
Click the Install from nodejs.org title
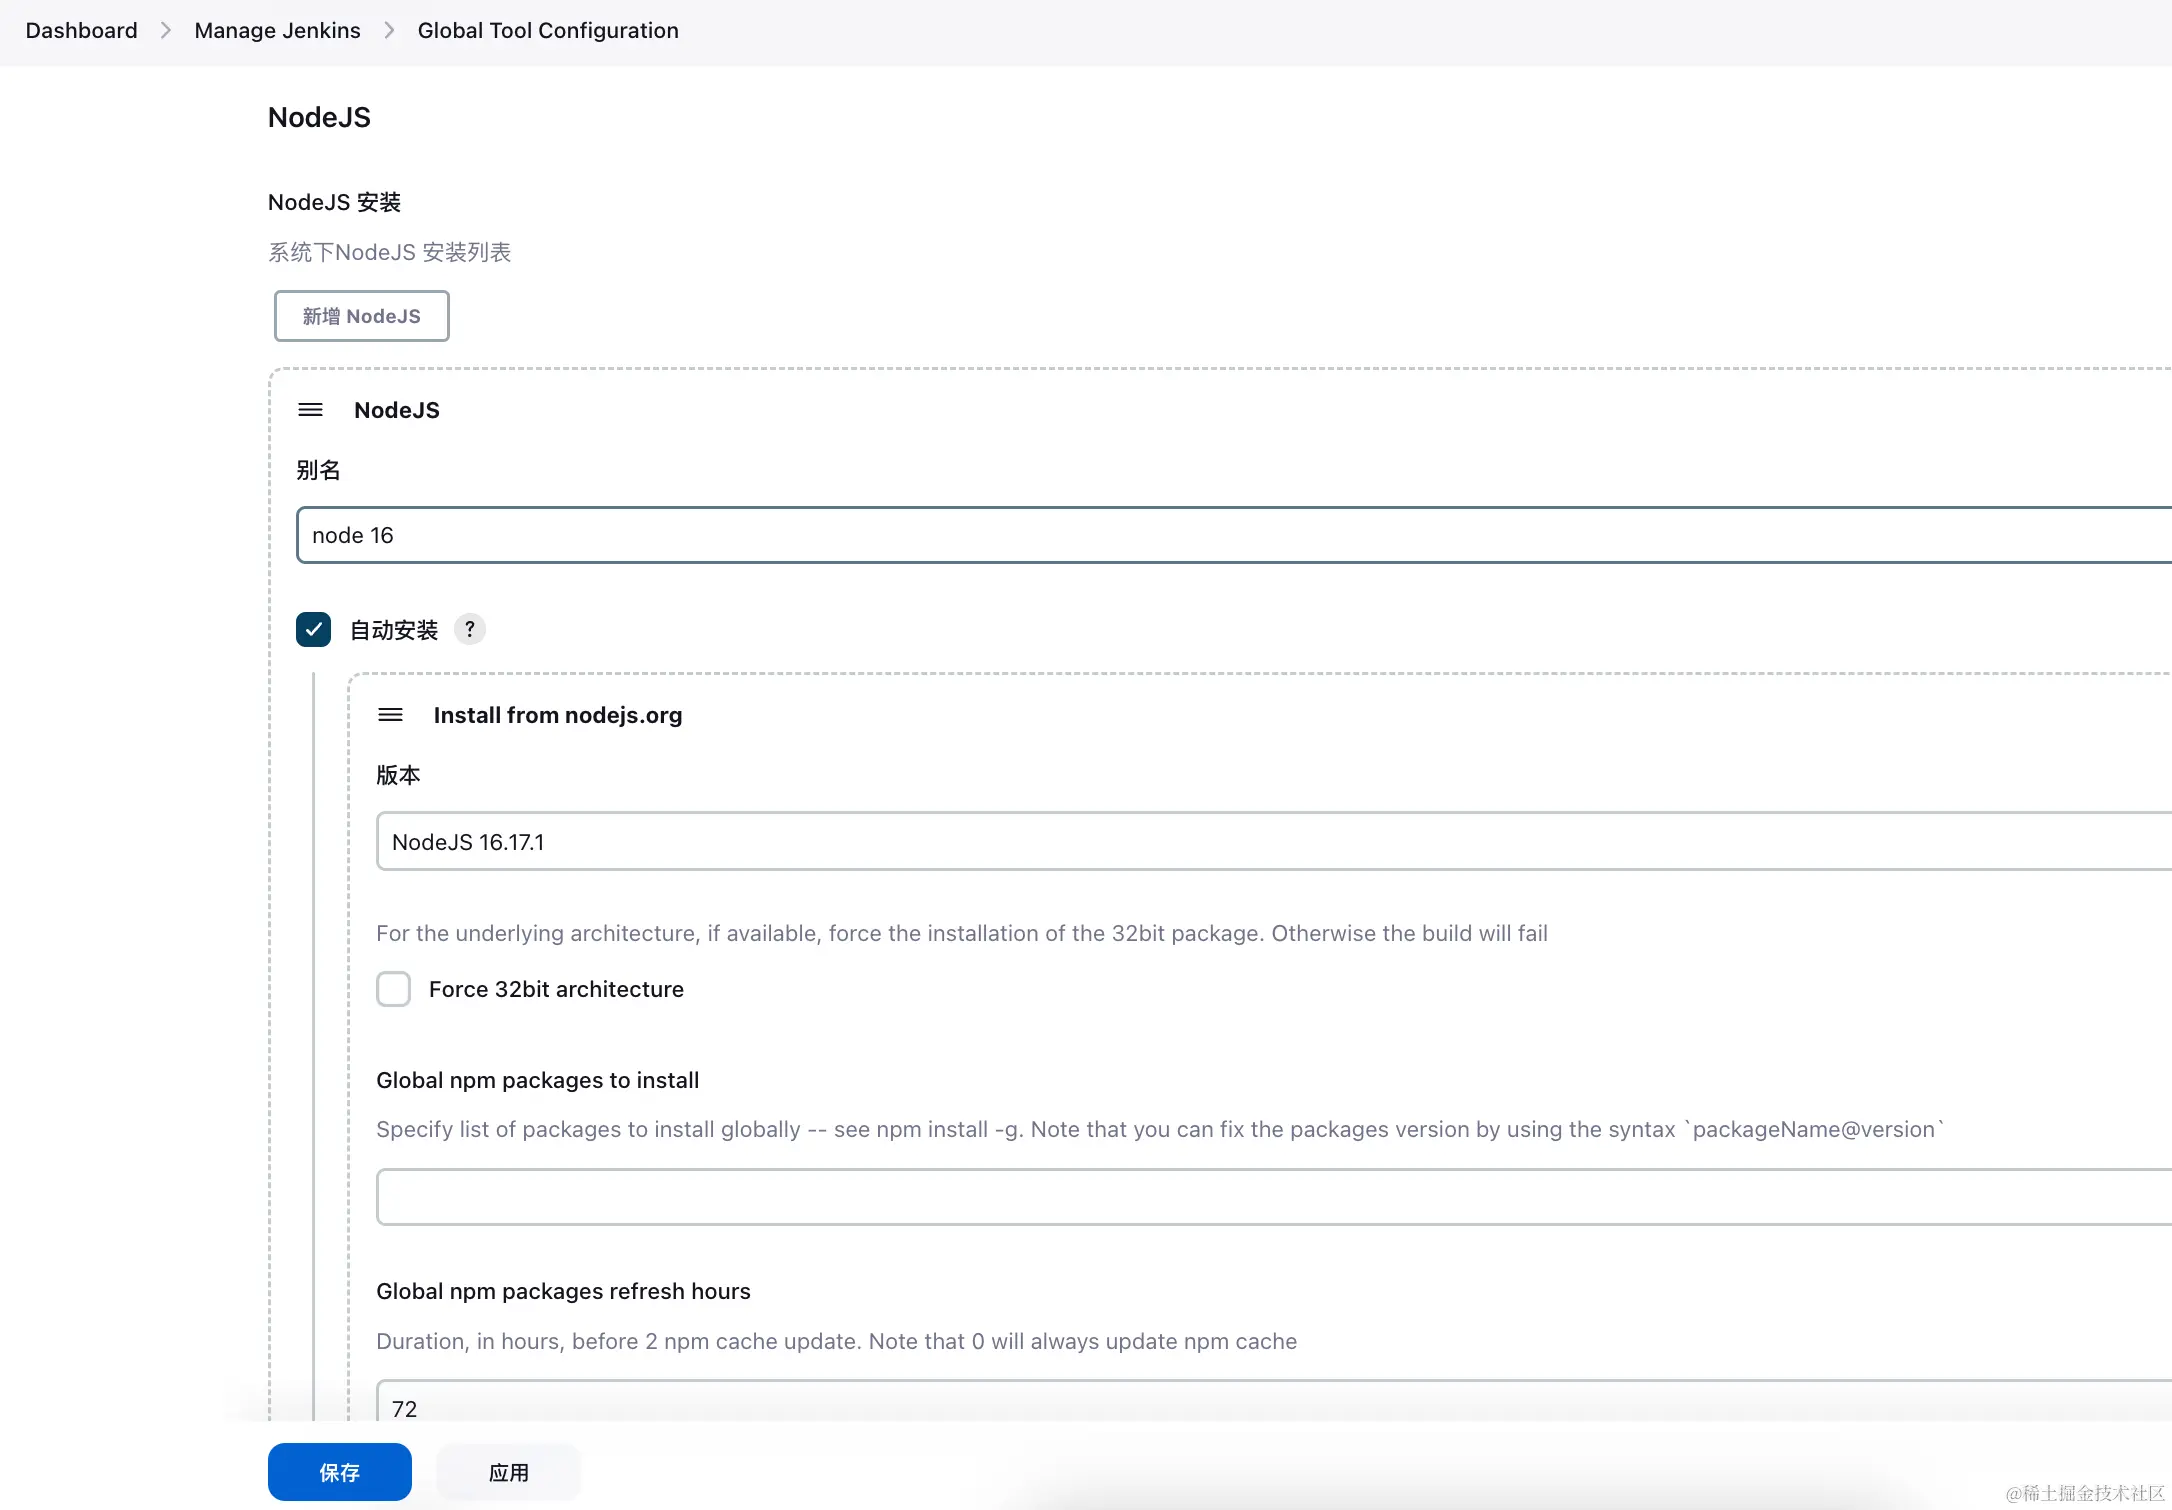tap(558, 715)
